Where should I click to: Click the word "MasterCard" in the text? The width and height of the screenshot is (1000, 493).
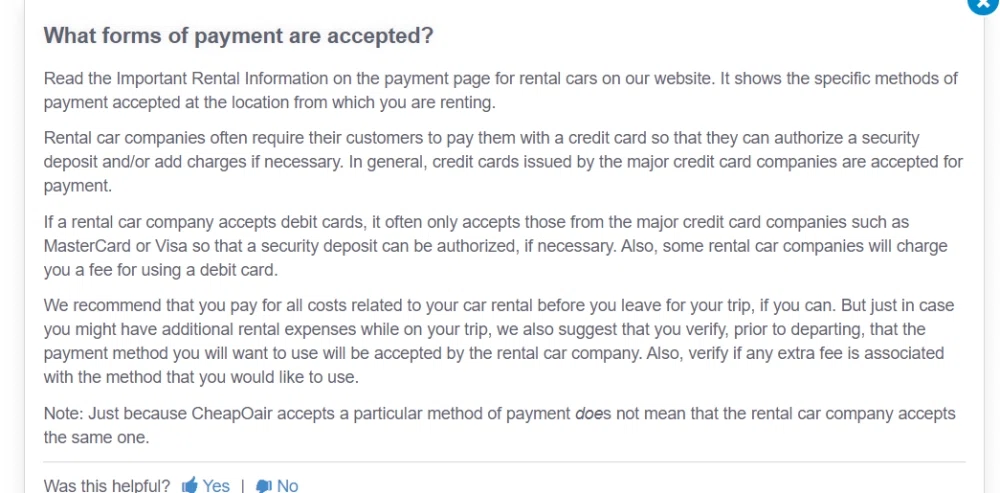(84, 246)
